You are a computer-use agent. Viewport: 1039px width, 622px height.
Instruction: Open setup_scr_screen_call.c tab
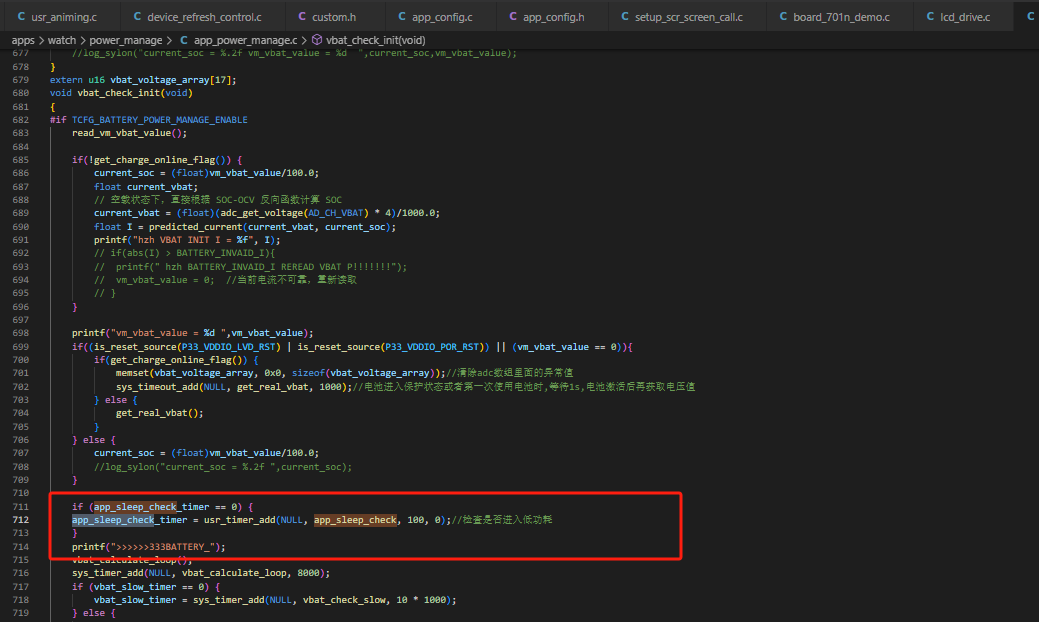click(682, 17)
